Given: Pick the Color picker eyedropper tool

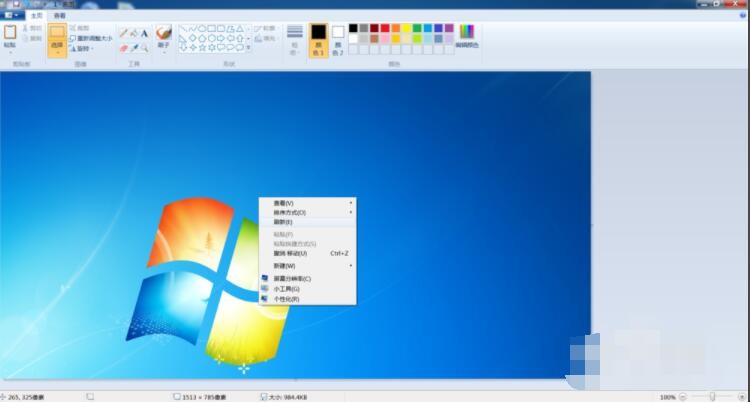Looking at the screenshot, I should coord(134,48).
